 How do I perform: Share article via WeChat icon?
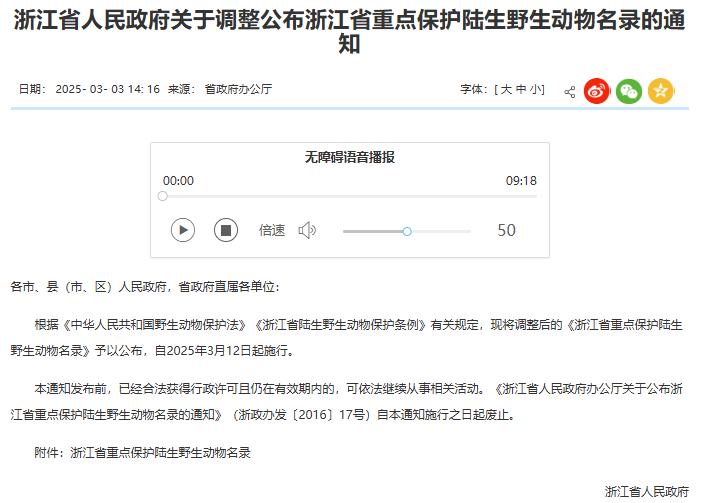coord(629,91)
